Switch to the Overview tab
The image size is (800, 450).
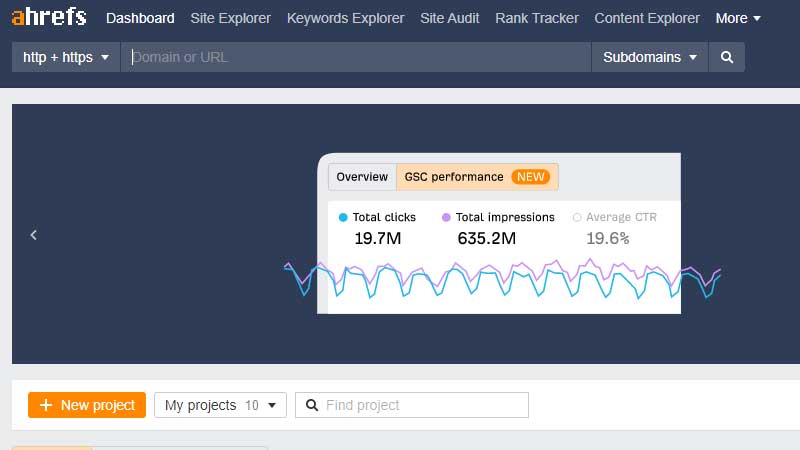[362, 177]
